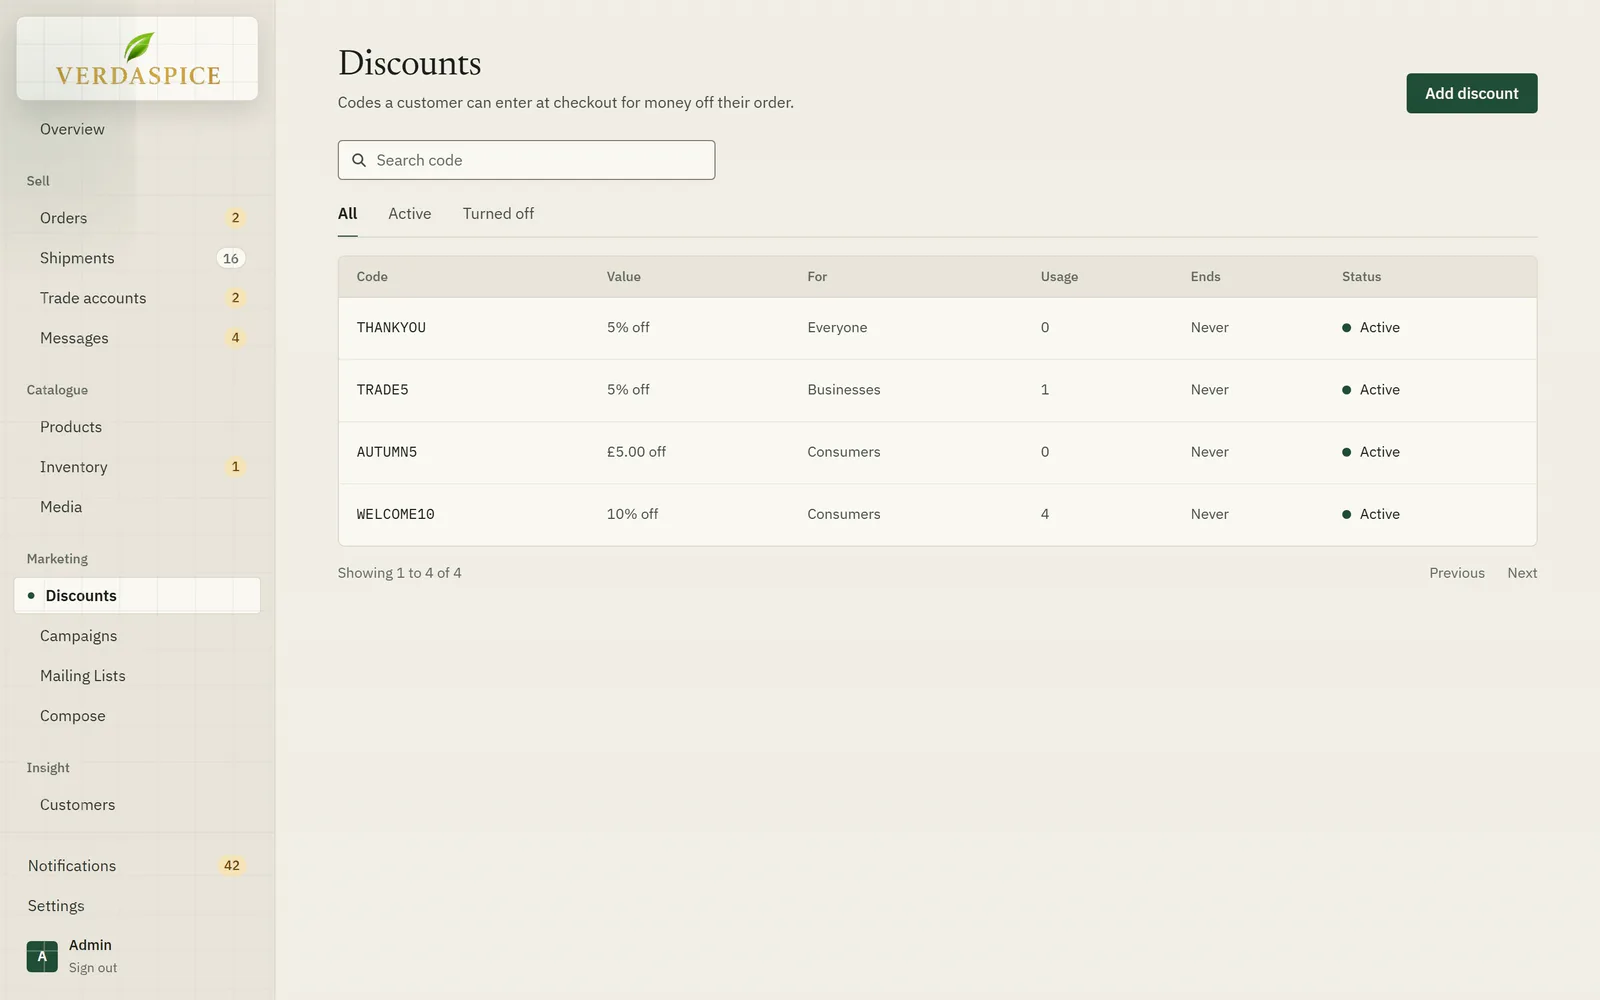
Task: Click the Add discount button
Action: [1471, 93]
